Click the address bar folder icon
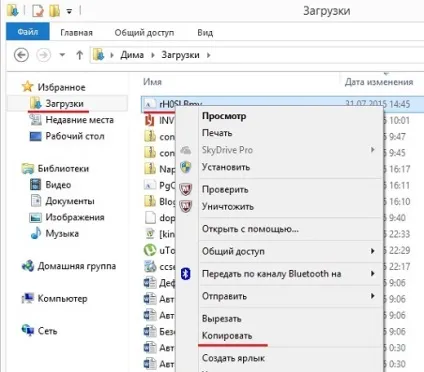This screenshot has width=424, height=372. point(99,55)
